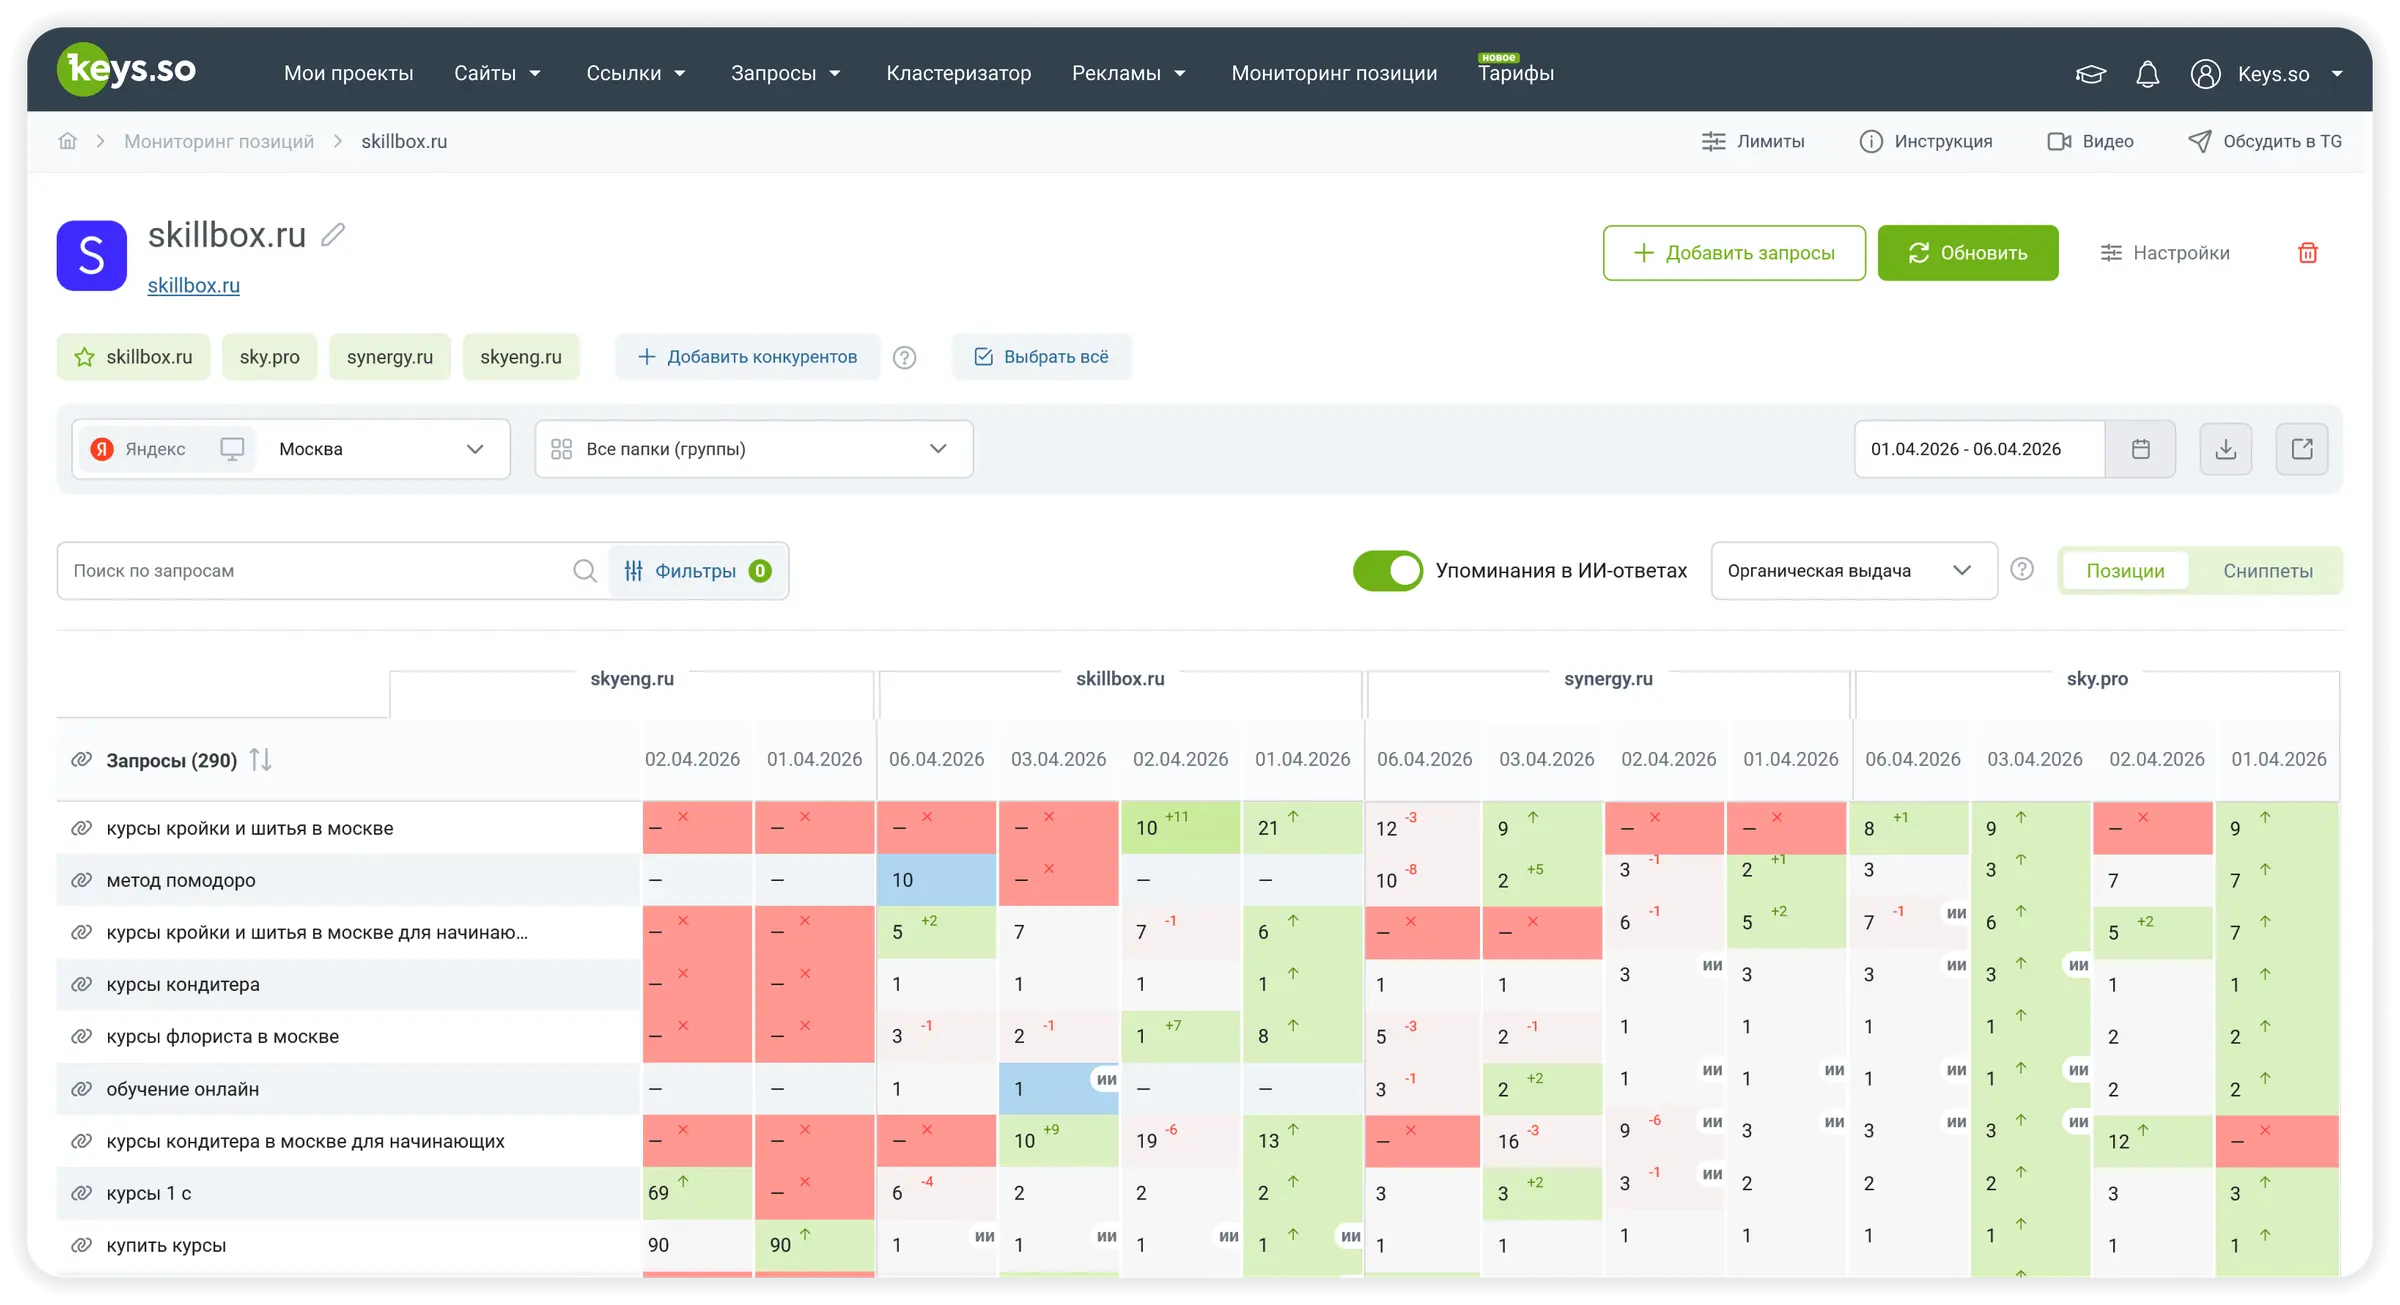Switch view to Позиции
The width and height of the screenshot is (2400, 1305).
(2125, 571)
